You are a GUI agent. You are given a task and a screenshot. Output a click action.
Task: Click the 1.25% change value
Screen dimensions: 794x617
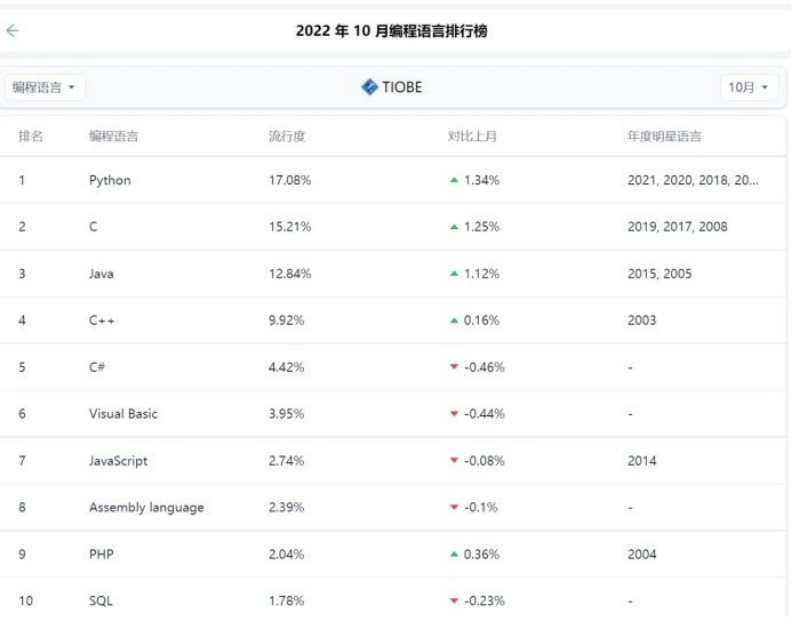point(482,226)
